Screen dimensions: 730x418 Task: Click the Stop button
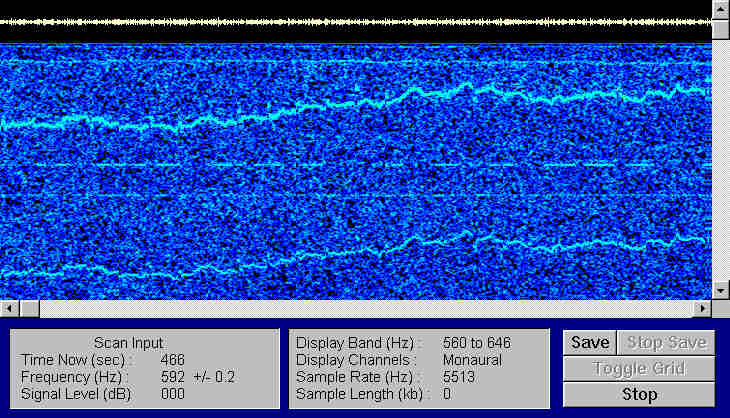click(x=639, y=394)
